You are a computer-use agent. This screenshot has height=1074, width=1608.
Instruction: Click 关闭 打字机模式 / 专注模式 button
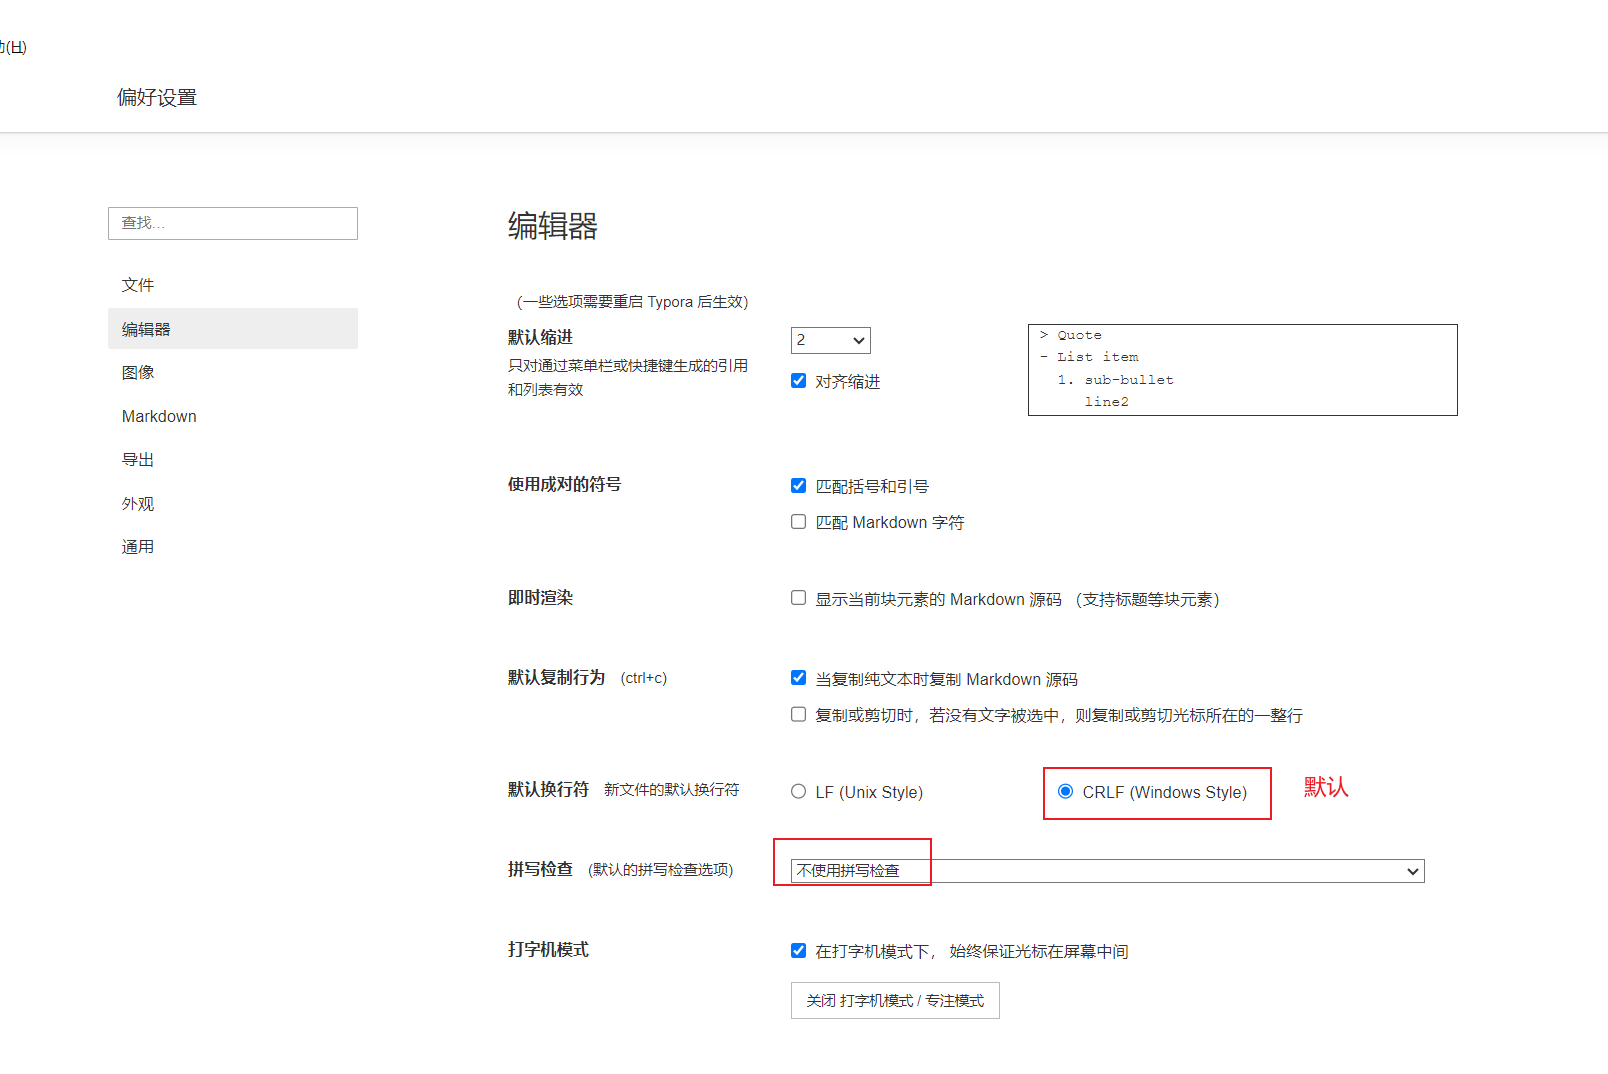tap(895, 1001)
